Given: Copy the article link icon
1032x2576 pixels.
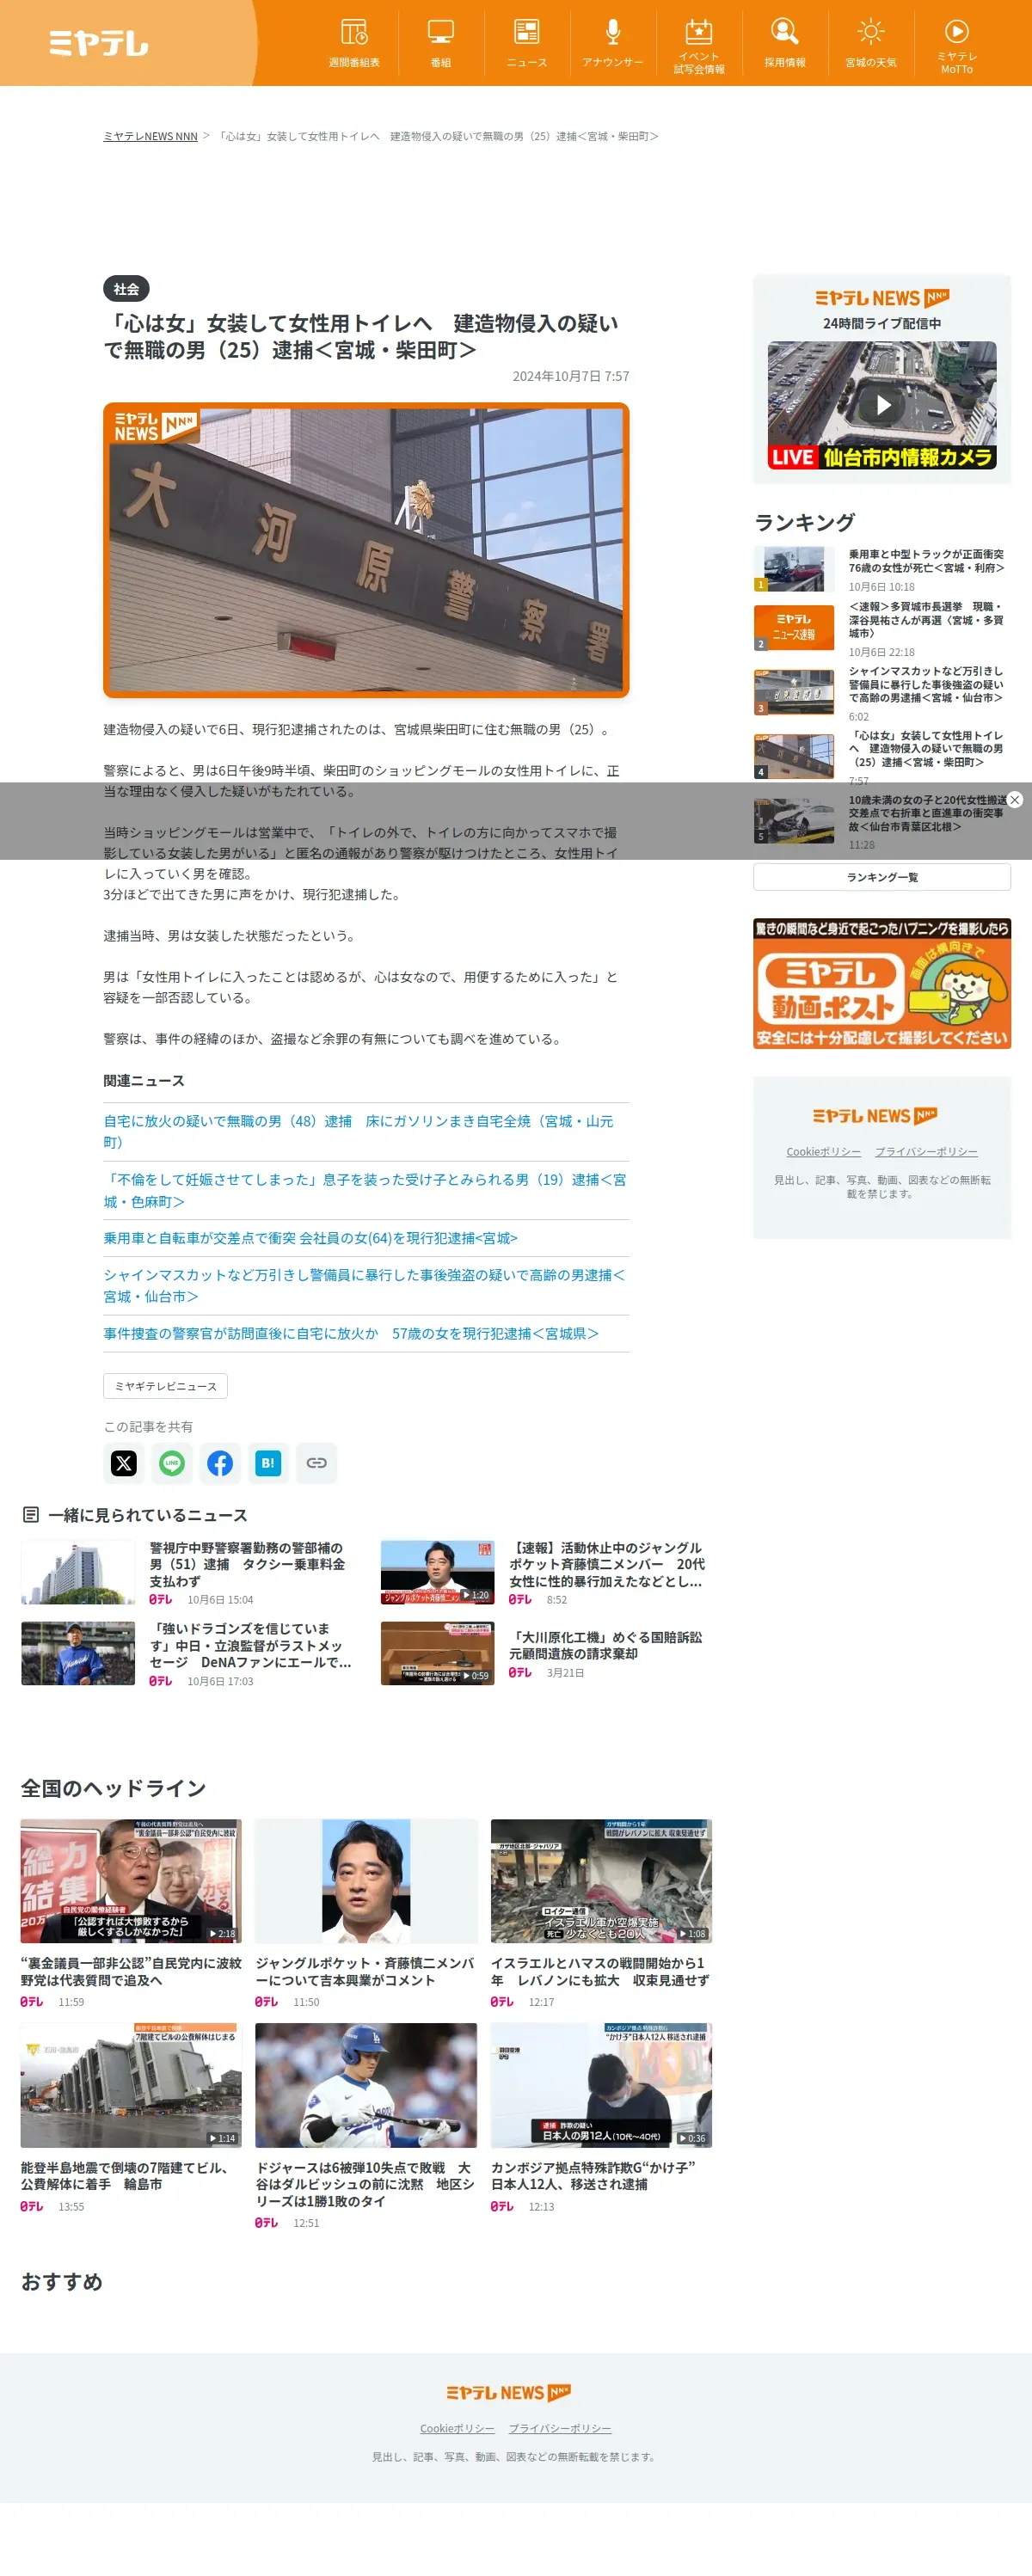Looking at the screenshot, I should [316, 1463].
